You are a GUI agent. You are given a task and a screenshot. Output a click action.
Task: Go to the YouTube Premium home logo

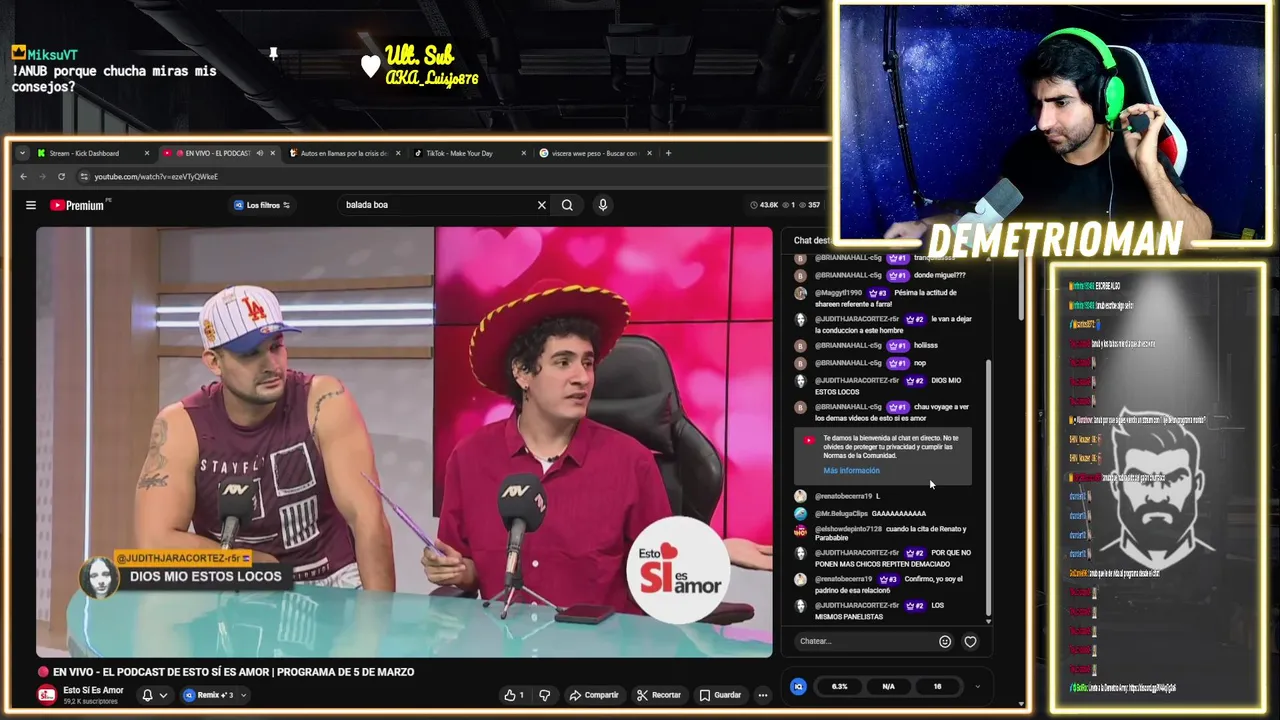click(x=78, y=205)
